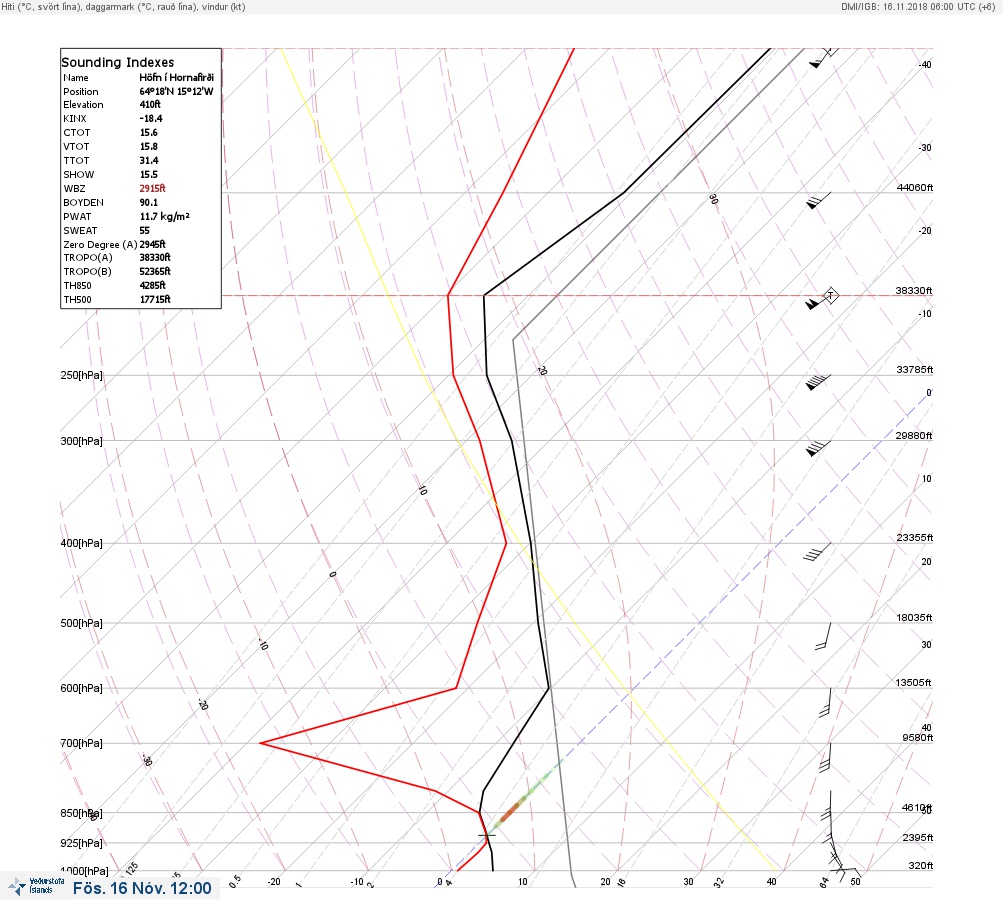Image resolution: width=1003 pixels, height=900 pixels.
Task: Click the wind barb at 400 hPa
Action: tap(817, 551)
